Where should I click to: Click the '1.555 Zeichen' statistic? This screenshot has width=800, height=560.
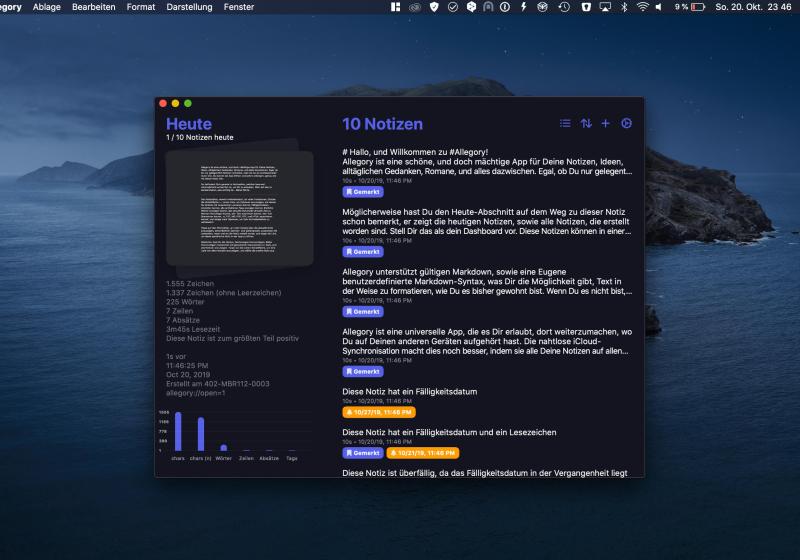[190, 284]
